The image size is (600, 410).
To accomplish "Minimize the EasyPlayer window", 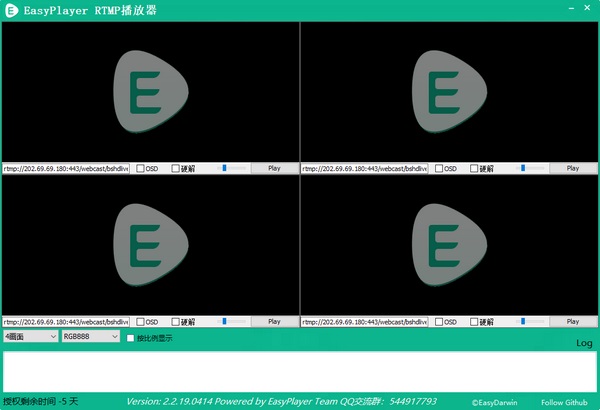I will click(571, 8).
